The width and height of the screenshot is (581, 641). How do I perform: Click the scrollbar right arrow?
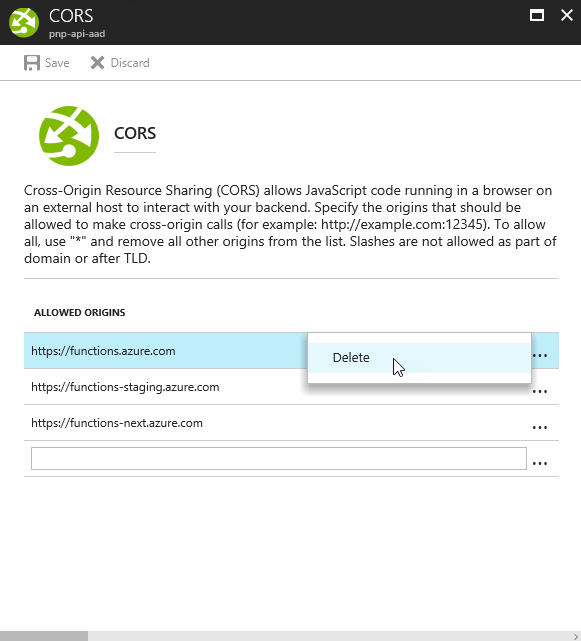coord(576,636)
